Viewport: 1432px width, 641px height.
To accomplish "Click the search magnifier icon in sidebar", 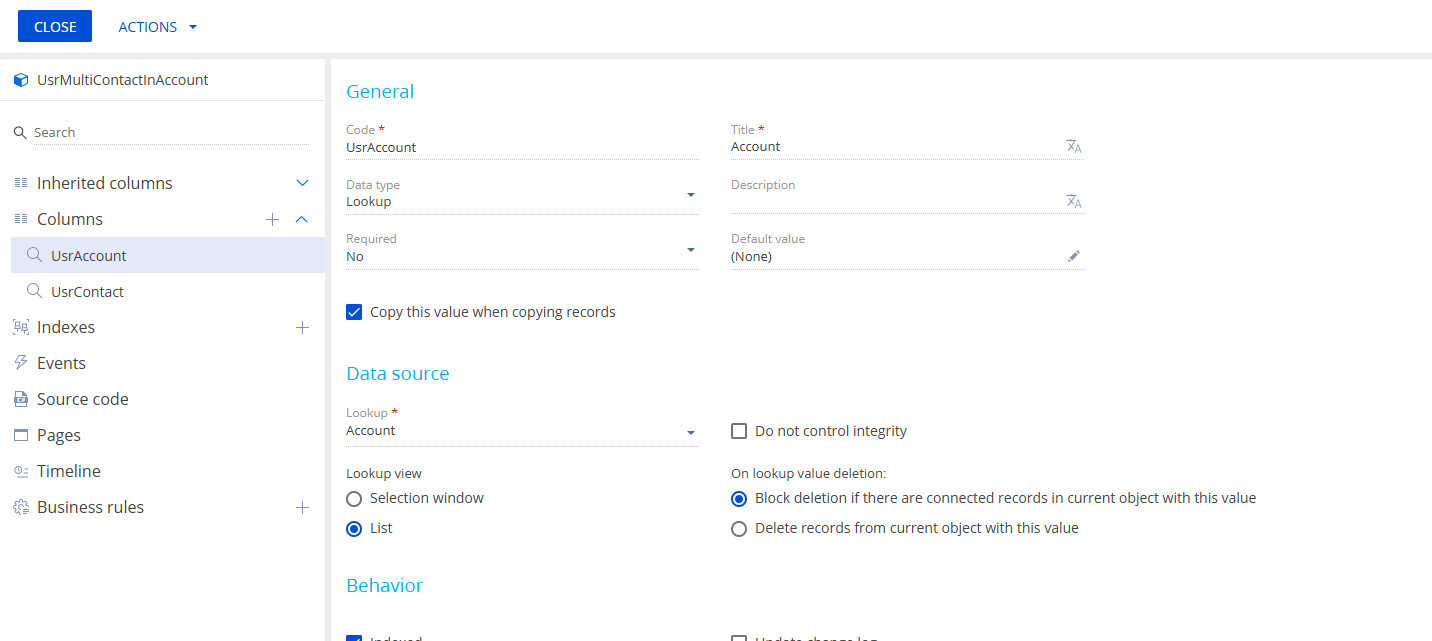I will click(x=20, y=132).
